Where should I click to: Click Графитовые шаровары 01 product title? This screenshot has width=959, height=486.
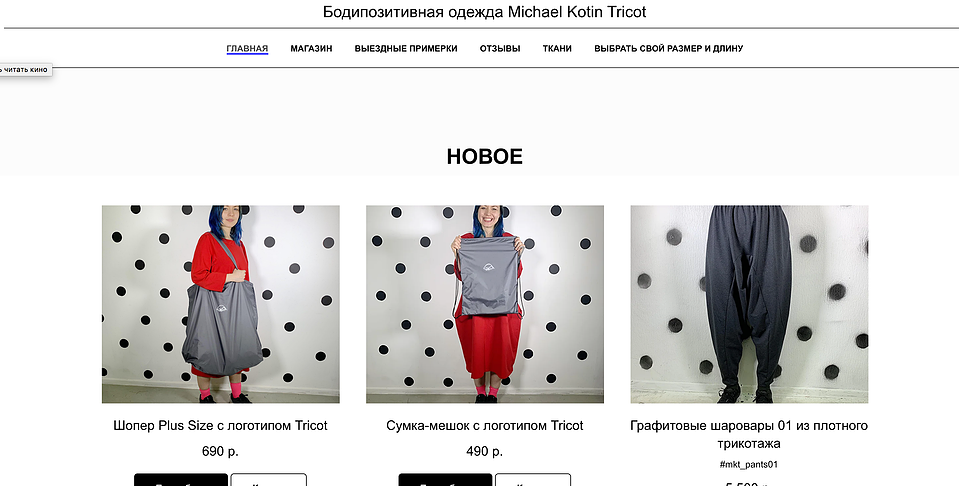point(749,434)
